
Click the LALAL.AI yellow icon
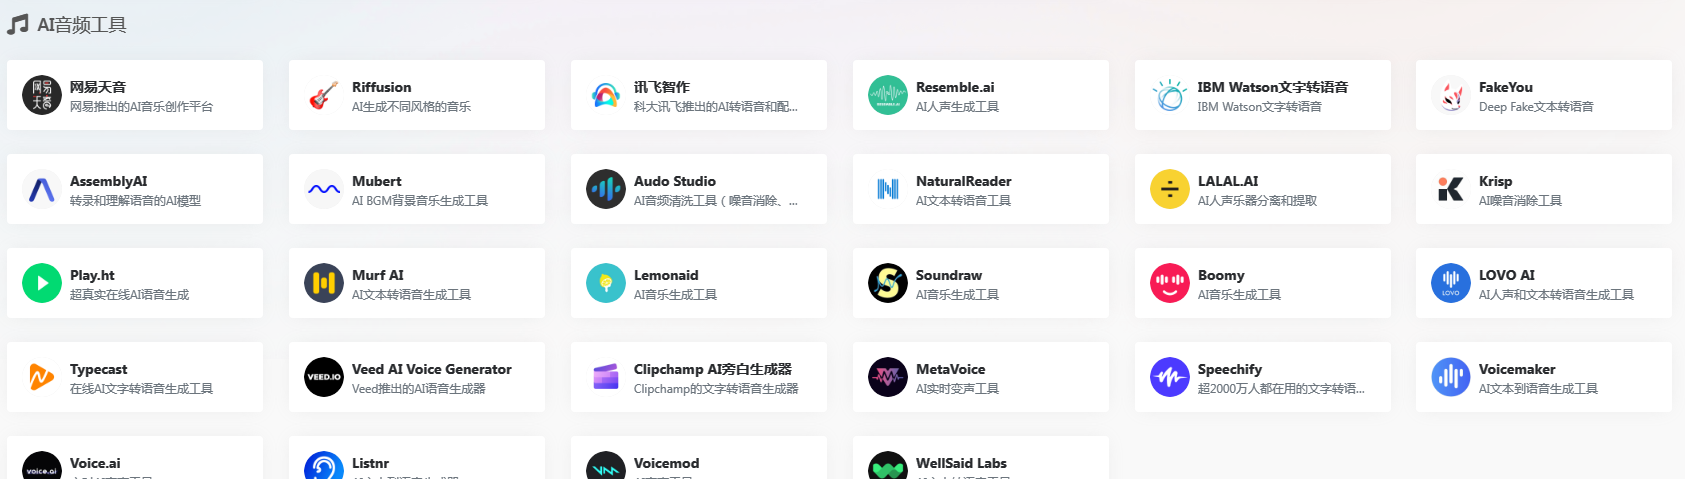1170,189
